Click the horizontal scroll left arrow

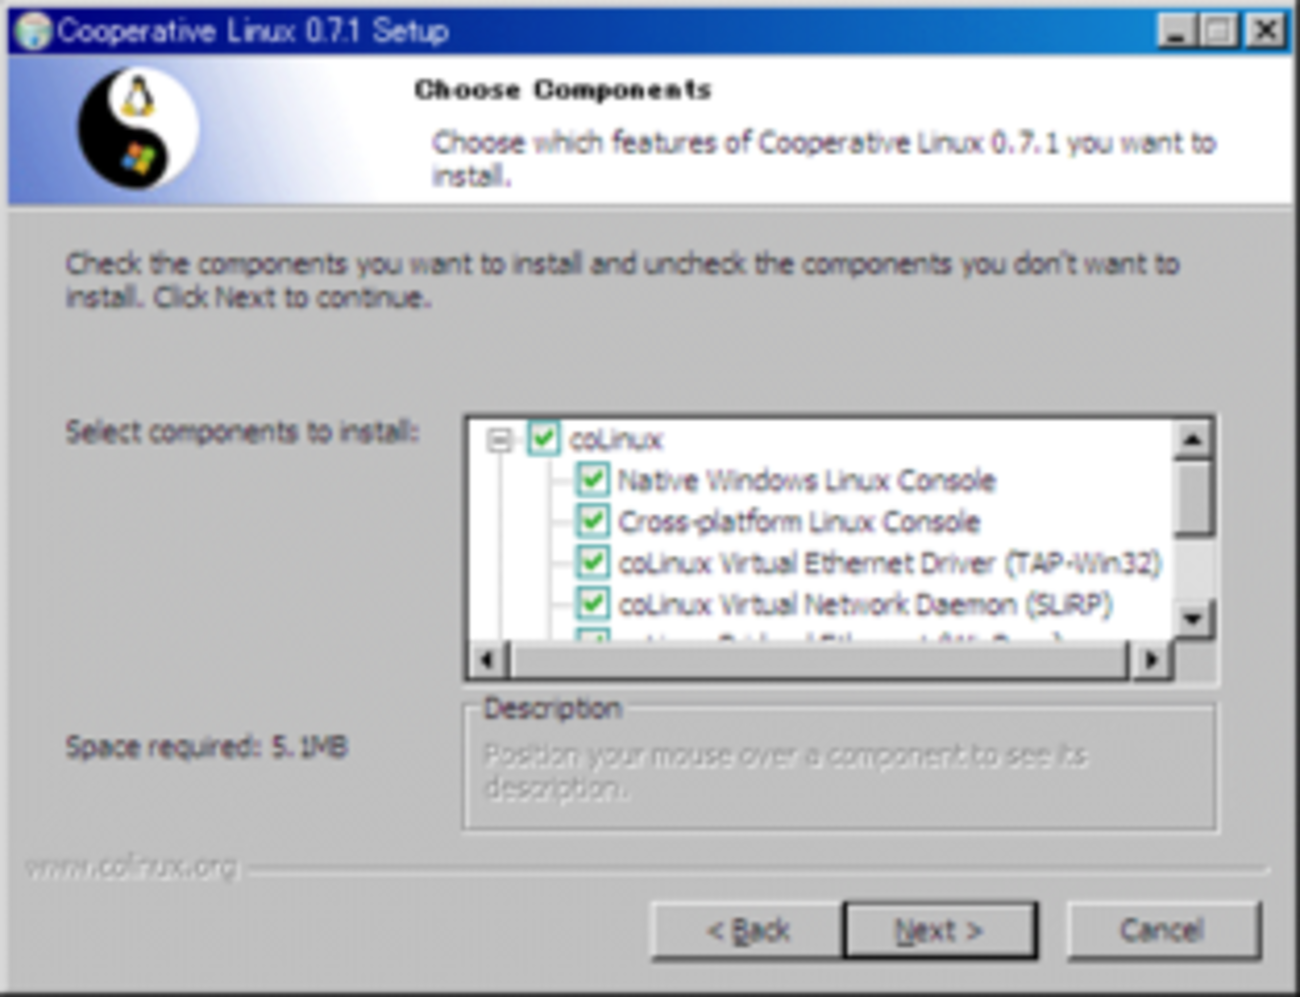pyautogui.click(x=488, y=659)
